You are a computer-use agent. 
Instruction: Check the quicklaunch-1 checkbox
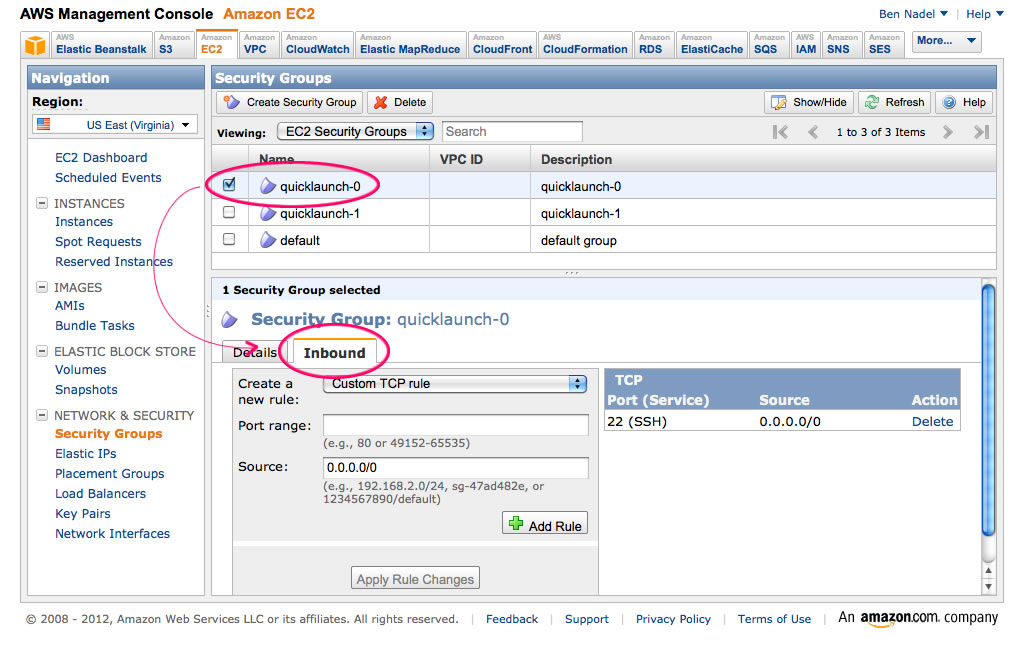click(x=229, y=212)
